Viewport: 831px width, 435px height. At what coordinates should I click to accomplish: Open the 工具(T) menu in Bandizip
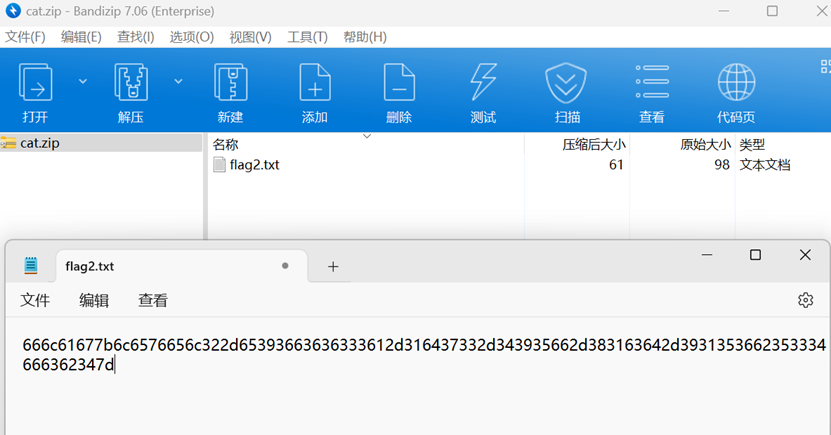[307, 37]
